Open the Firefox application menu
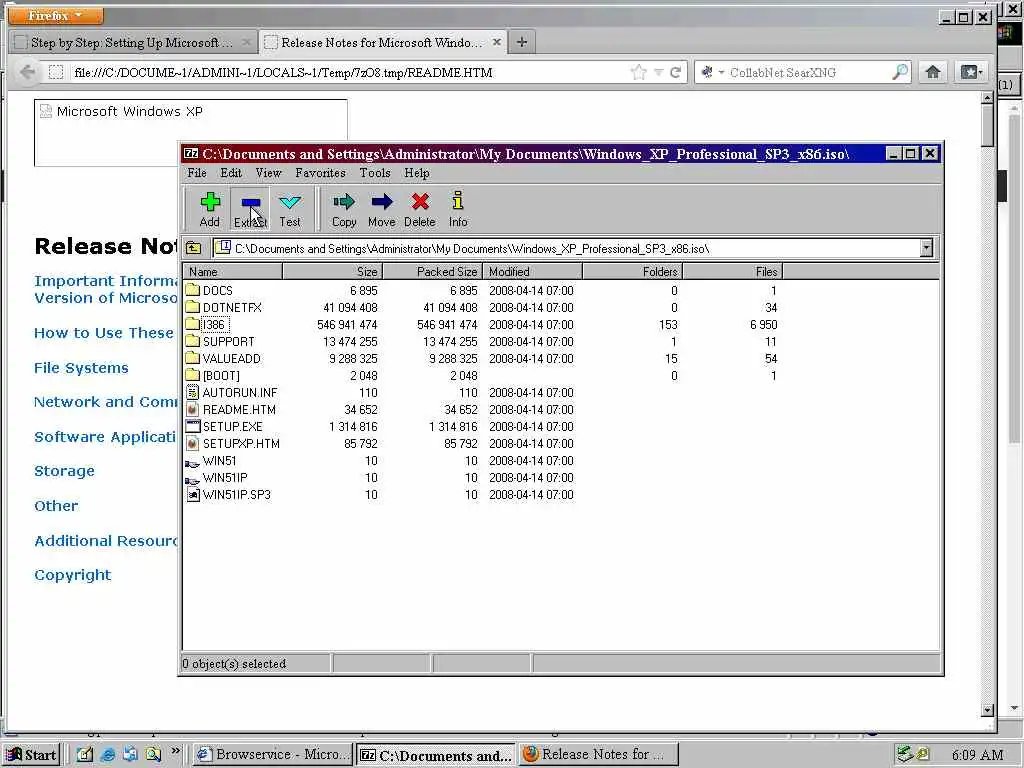The image size is (1024, 768). tap(56, 15)
